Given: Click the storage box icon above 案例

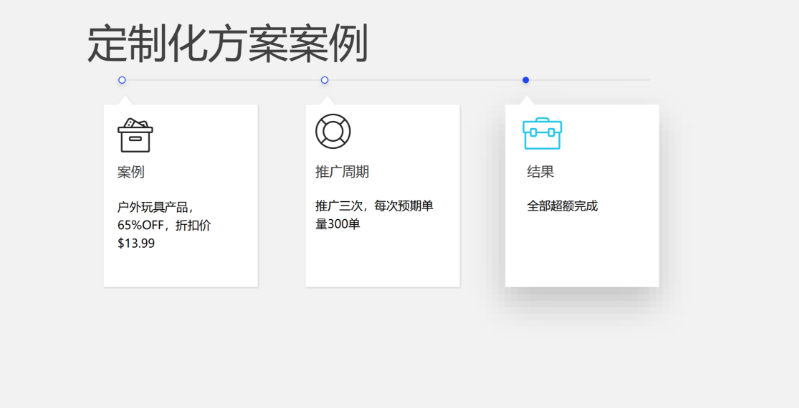Looking at the screenshot, I should (x=135, y=135).
